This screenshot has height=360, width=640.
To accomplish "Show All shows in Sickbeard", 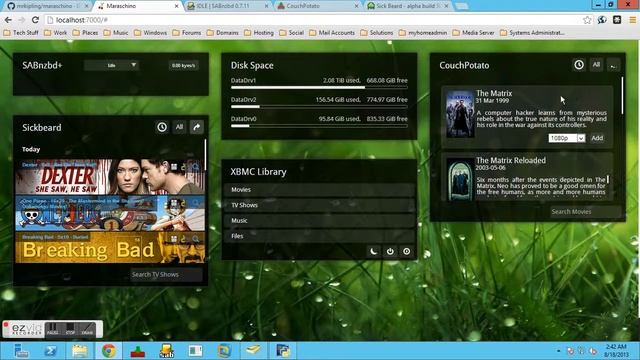I will click(179, 127).
